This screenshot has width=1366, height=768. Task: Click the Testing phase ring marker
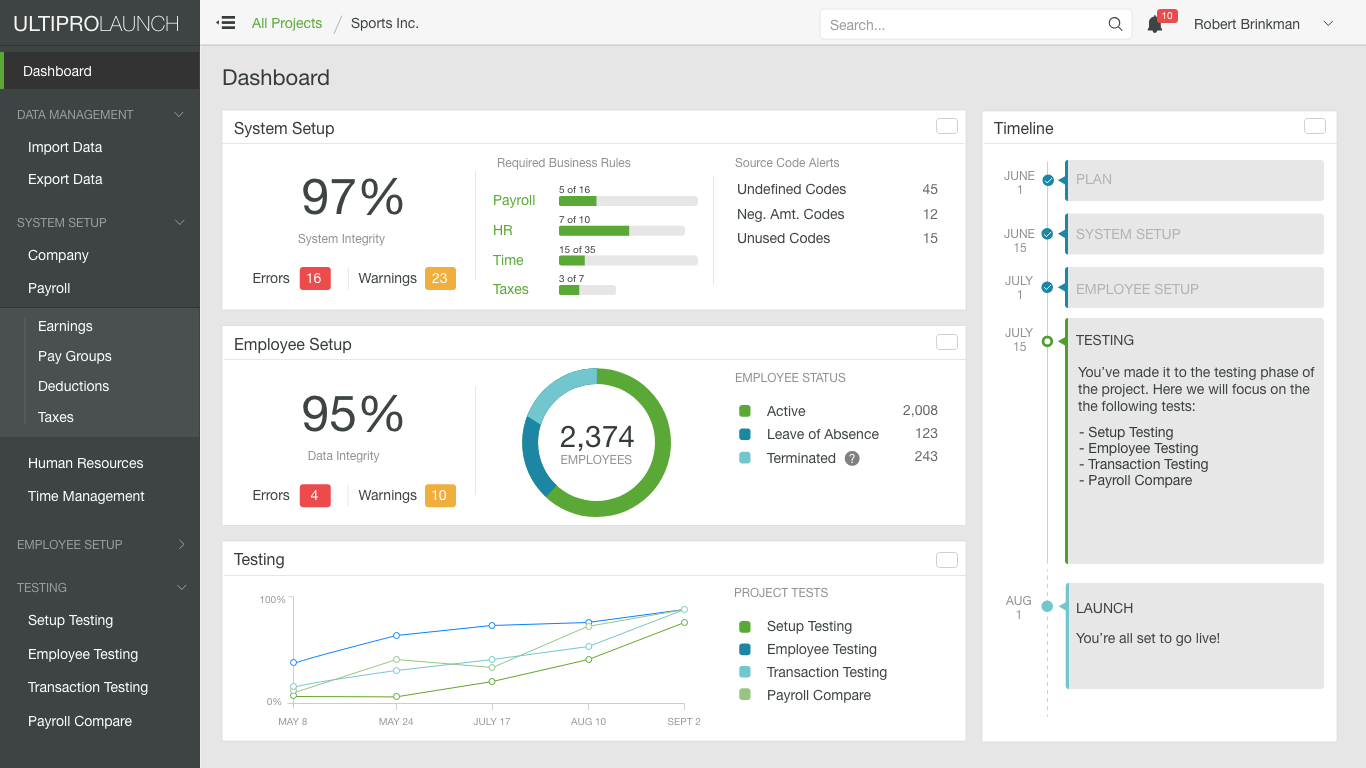click(1047, 341)
